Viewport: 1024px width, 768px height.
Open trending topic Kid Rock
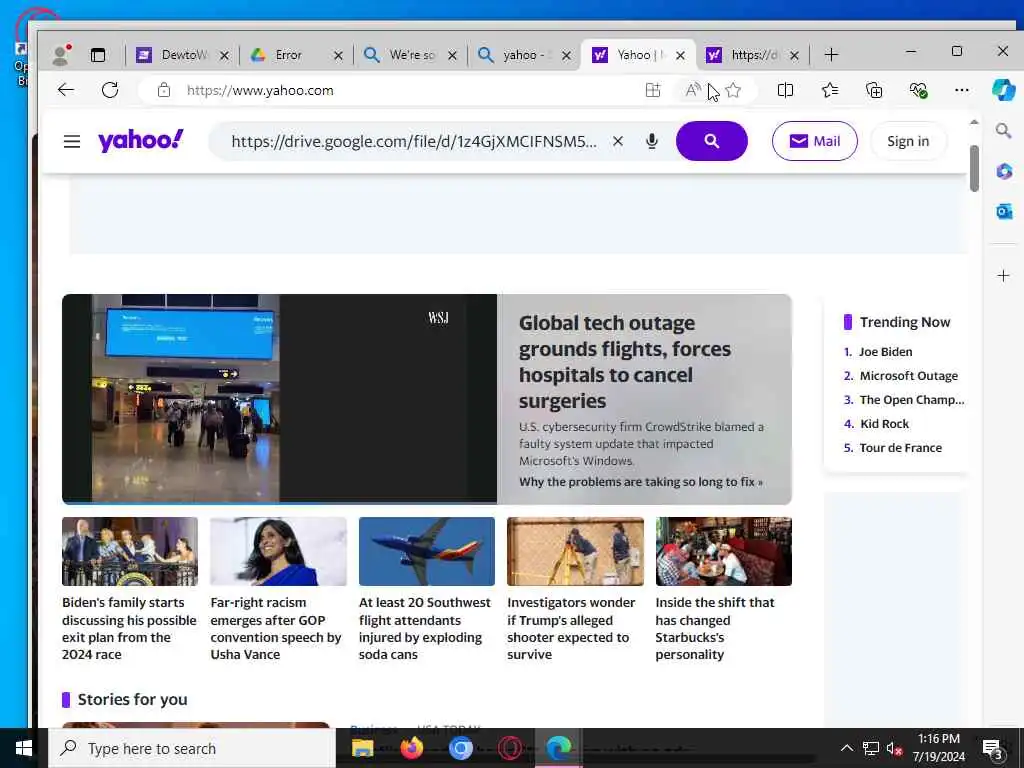pos(884,424)
